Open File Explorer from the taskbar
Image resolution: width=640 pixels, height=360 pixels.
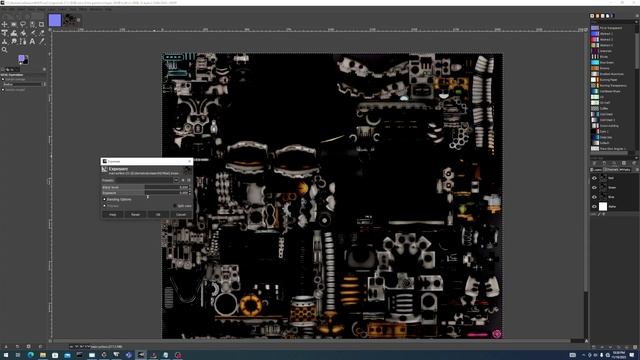[42, 355]
